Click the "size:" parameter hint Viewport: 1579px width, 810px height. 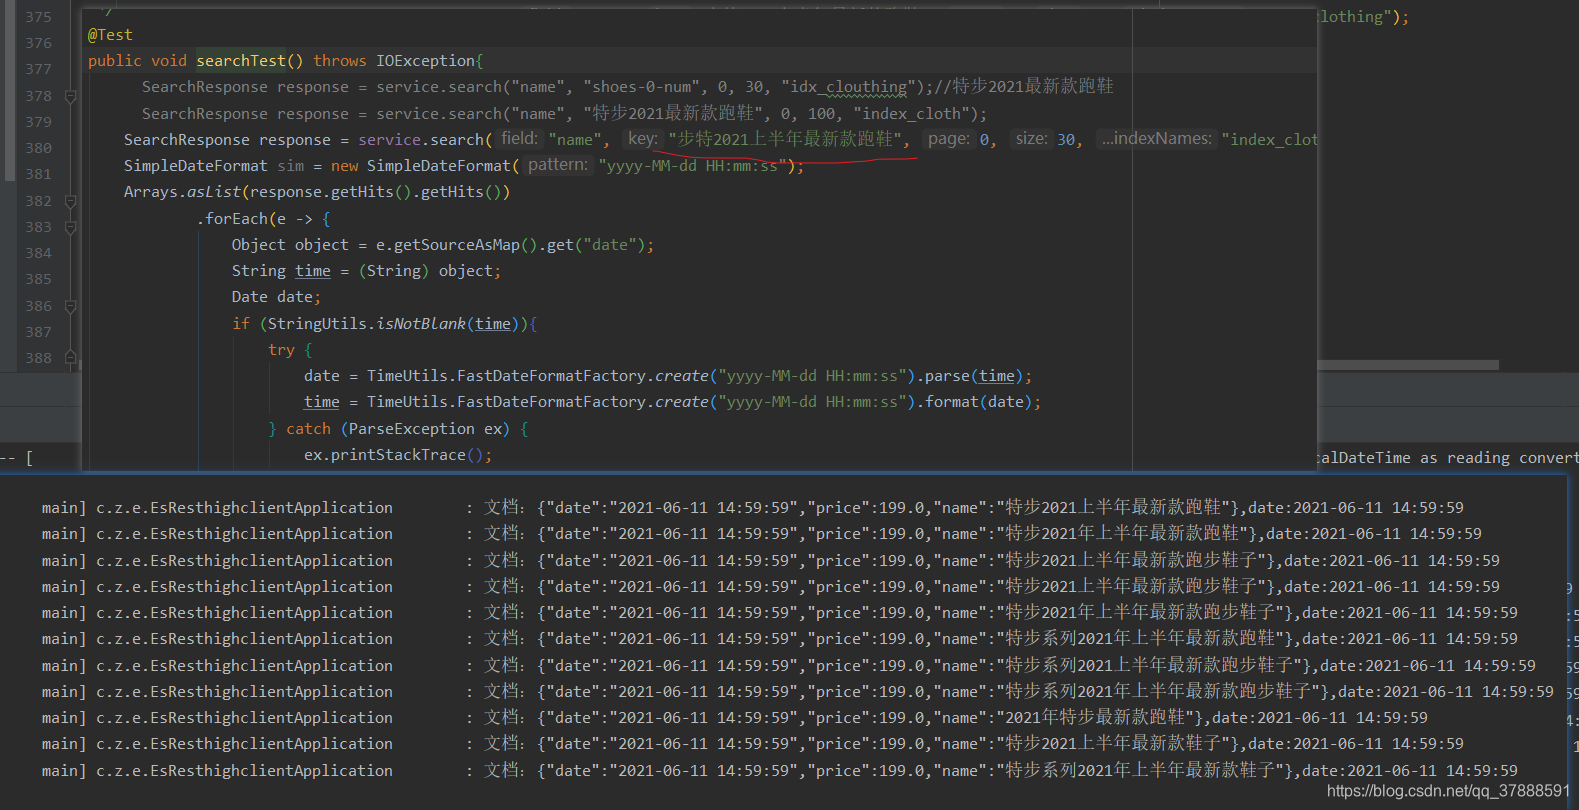click(1032, 139)
